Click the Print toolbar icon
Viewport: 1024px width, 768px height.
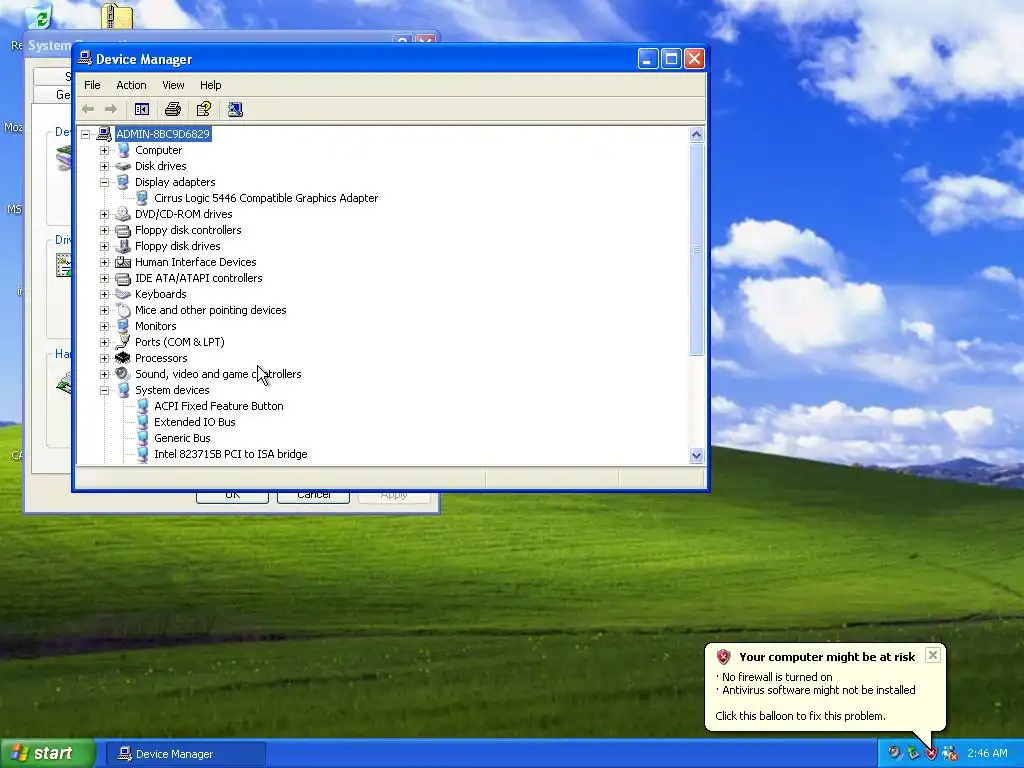172,109
